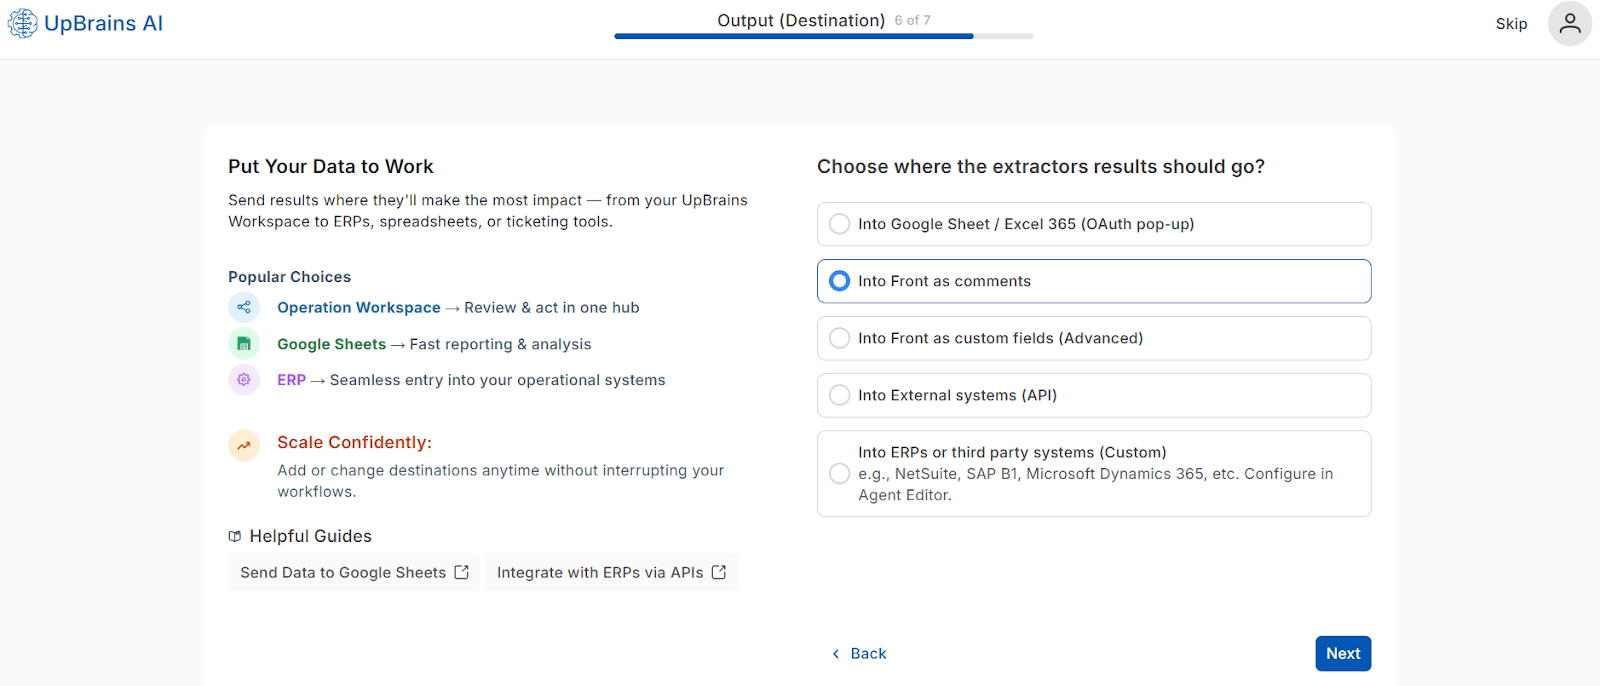Click the Operation Workspace share icon

click(244, 307)
